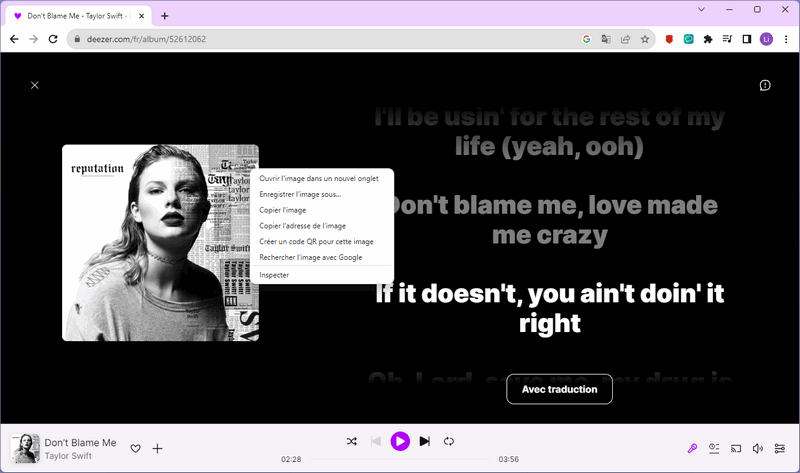Toggle the lyrics microphone icon
800x473 pixels.
pyautogui.click(x=692, y=449)
